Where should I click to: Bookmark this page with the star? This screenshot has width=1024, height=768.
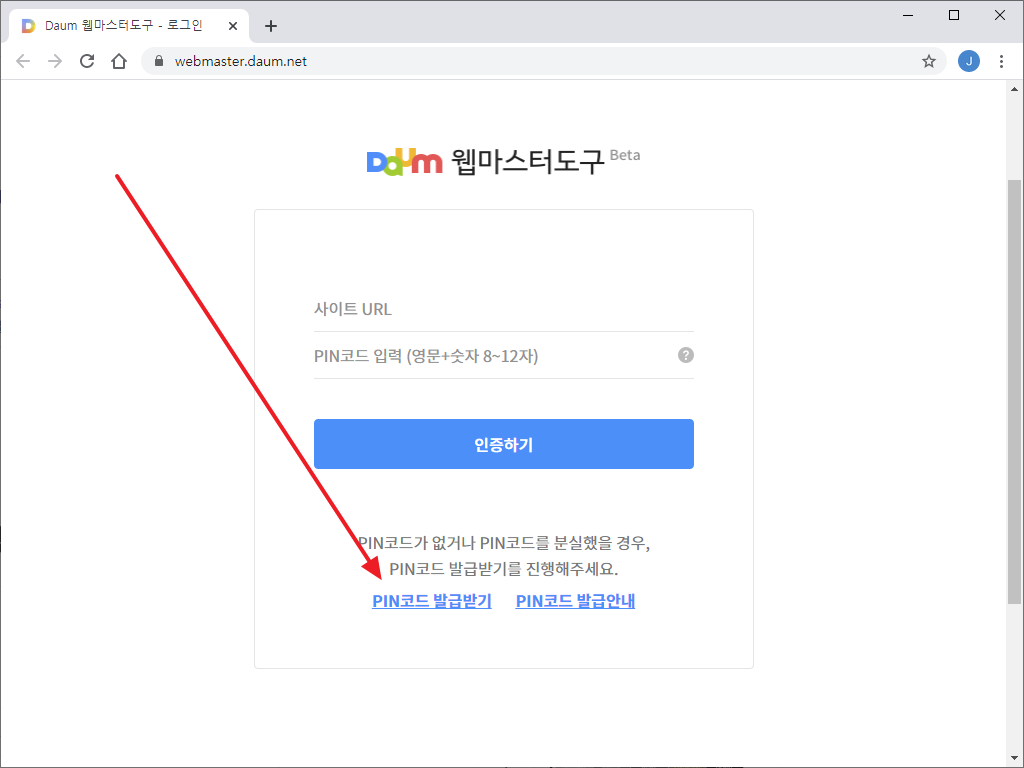[929, 61]
